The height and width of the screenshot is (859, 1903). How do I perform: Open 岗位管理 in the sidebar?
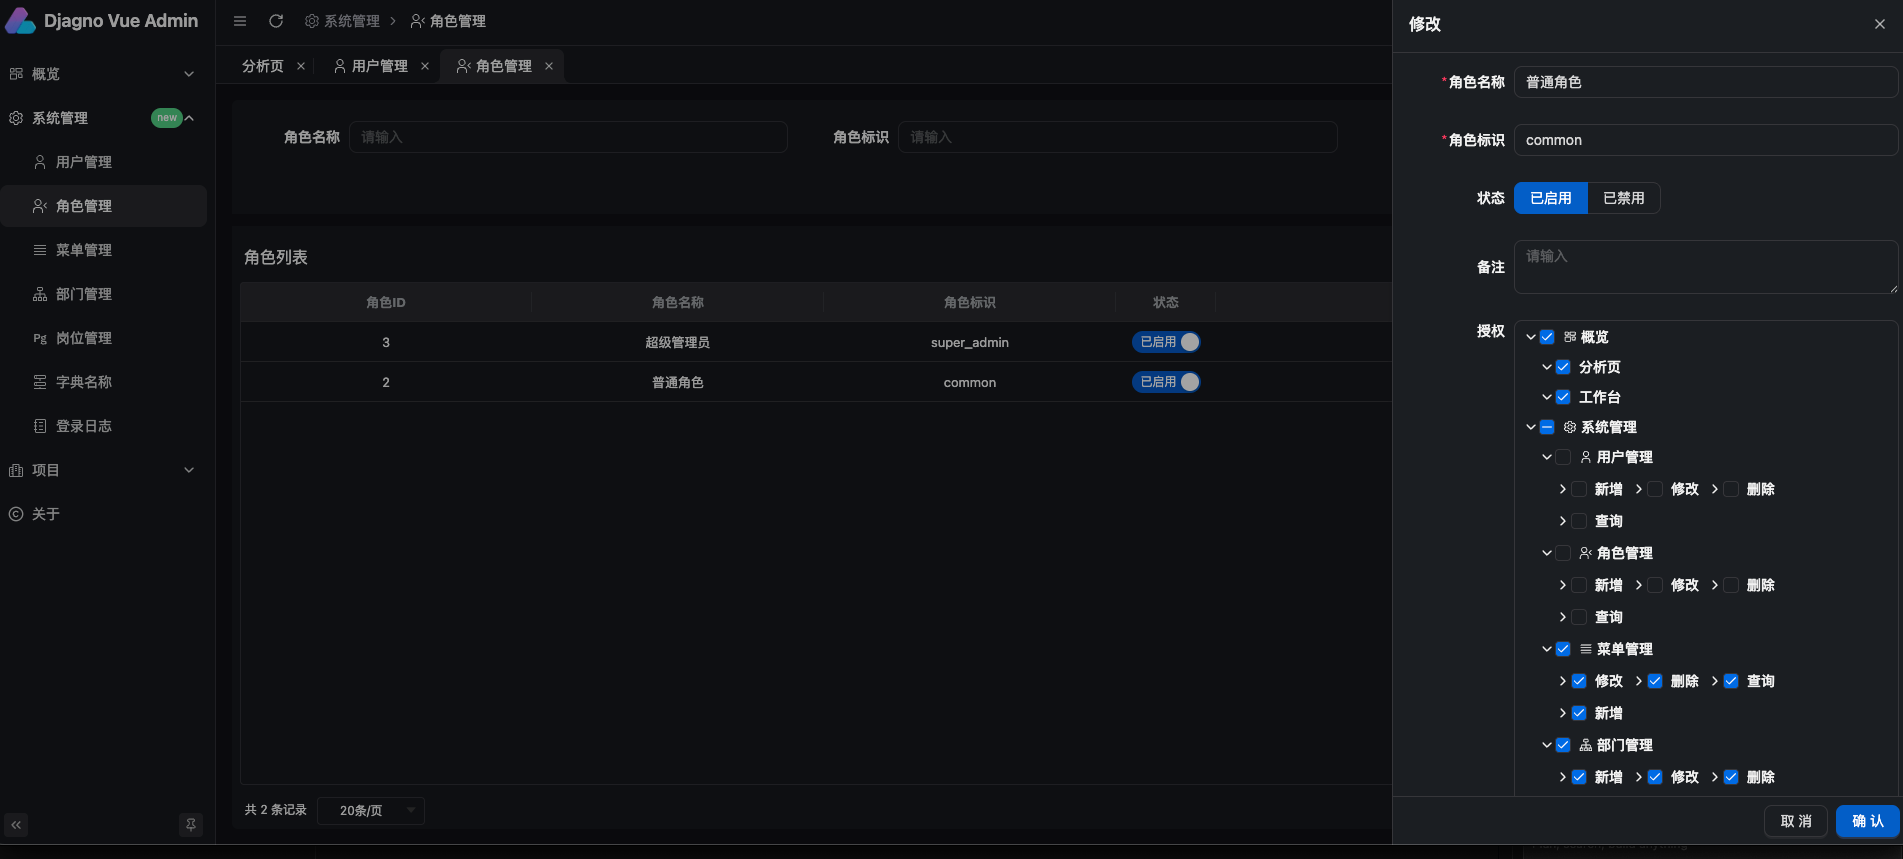click(84, 338)
